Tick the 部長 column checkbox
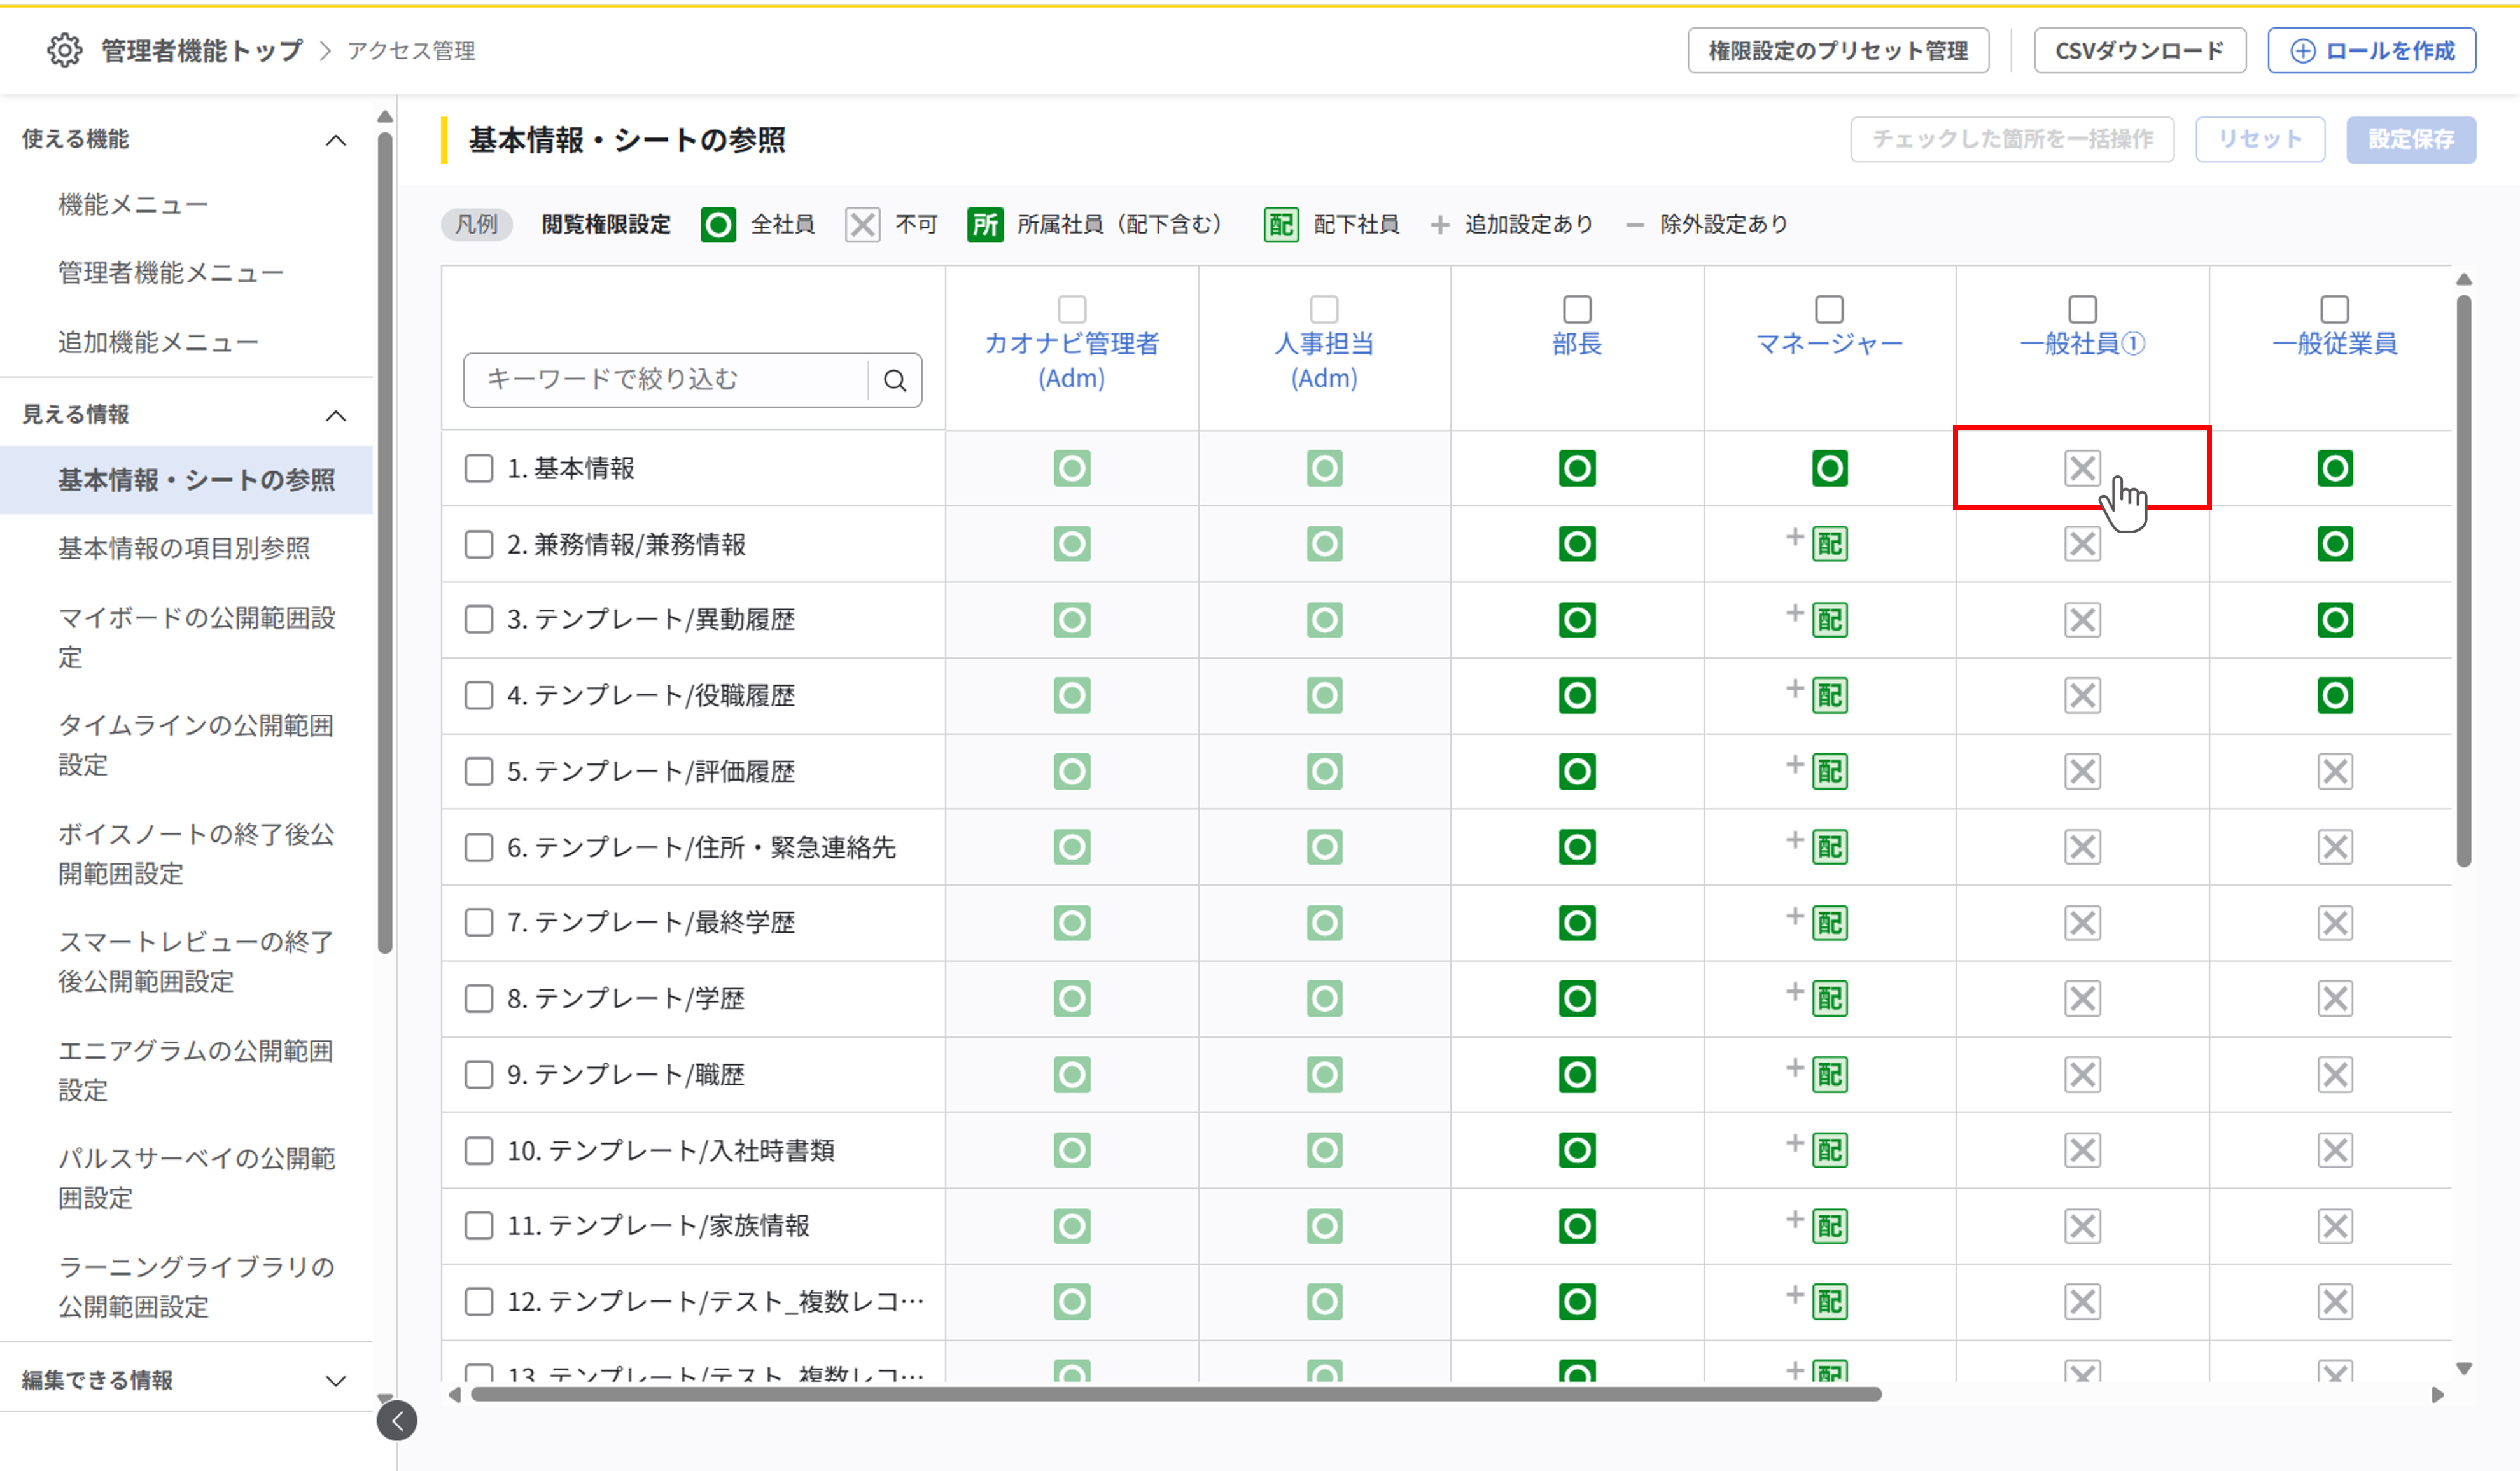The height and width of the screenshot is (1471, 2520). coord(1577,309)
